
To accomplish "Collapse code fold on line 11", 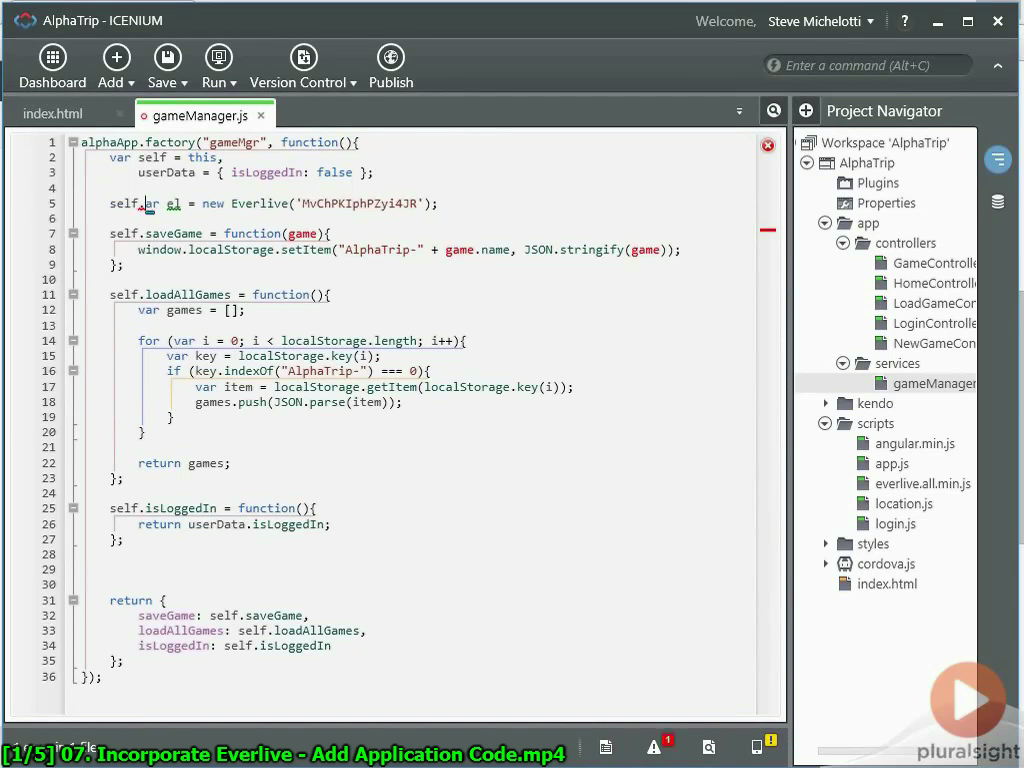I will tap(73, 295).
